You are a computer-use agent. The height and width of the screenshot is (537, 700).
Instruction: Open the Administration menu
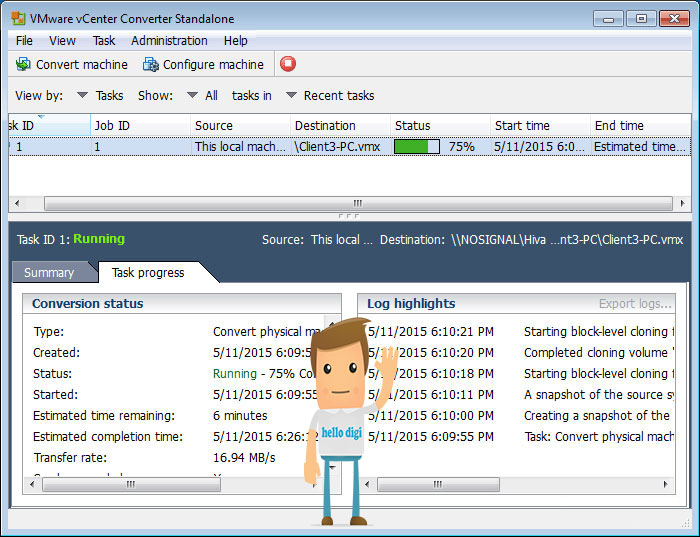(x=169, y=41)
